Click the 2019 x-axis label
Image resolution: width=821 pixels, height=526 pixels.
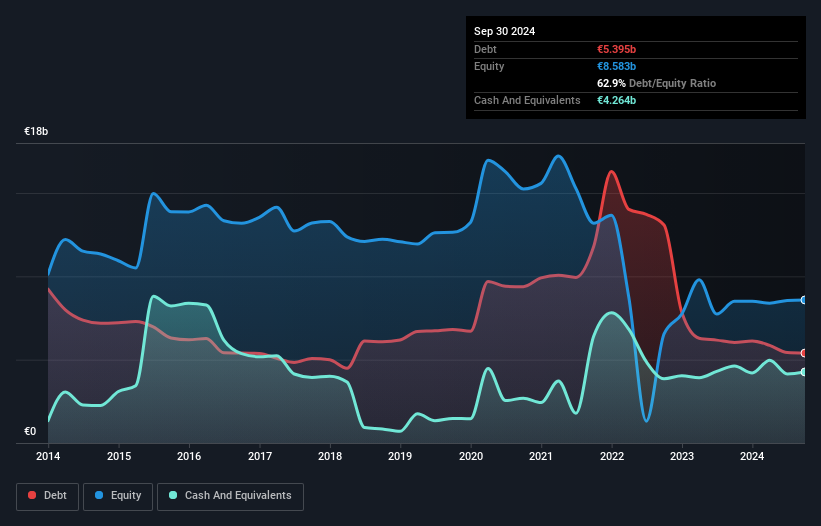point(400,456)
